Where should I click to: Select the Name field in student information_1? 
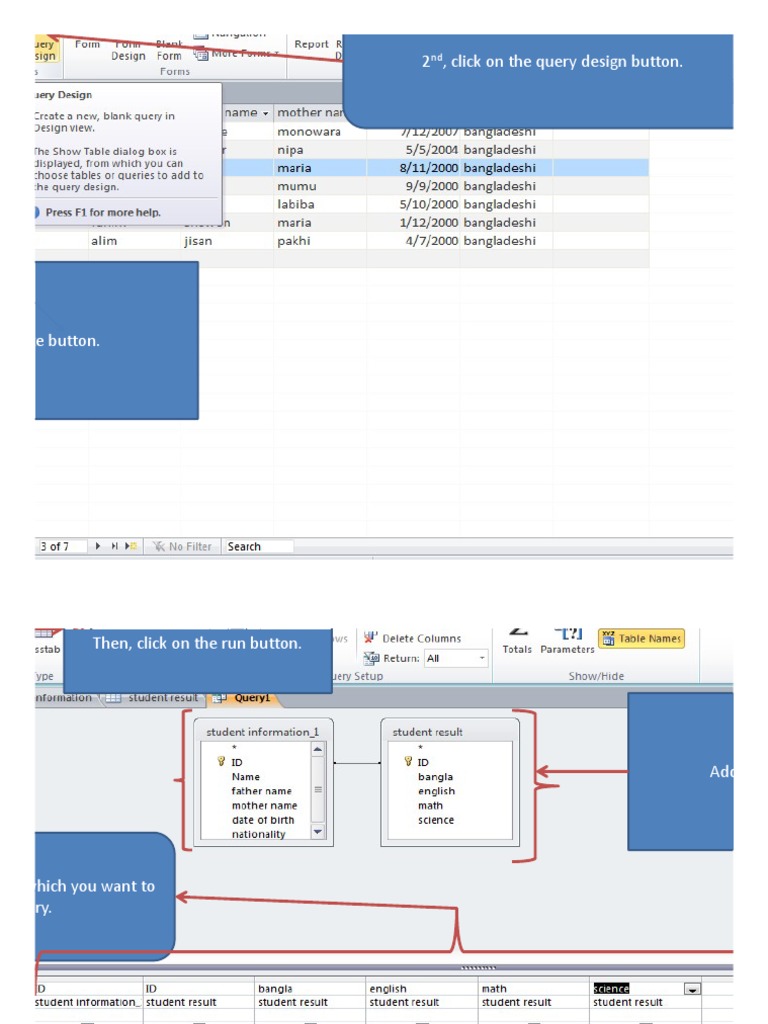click(246, 776)
